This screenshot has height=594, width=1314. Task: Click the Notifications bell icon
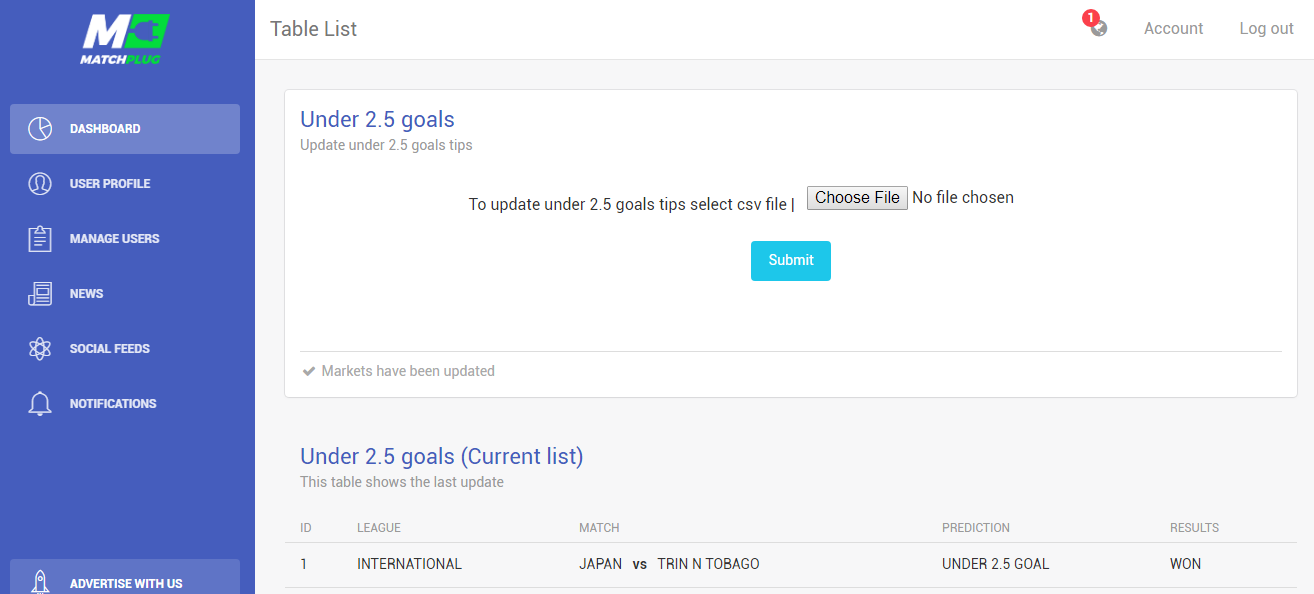[x=40, y=404]
